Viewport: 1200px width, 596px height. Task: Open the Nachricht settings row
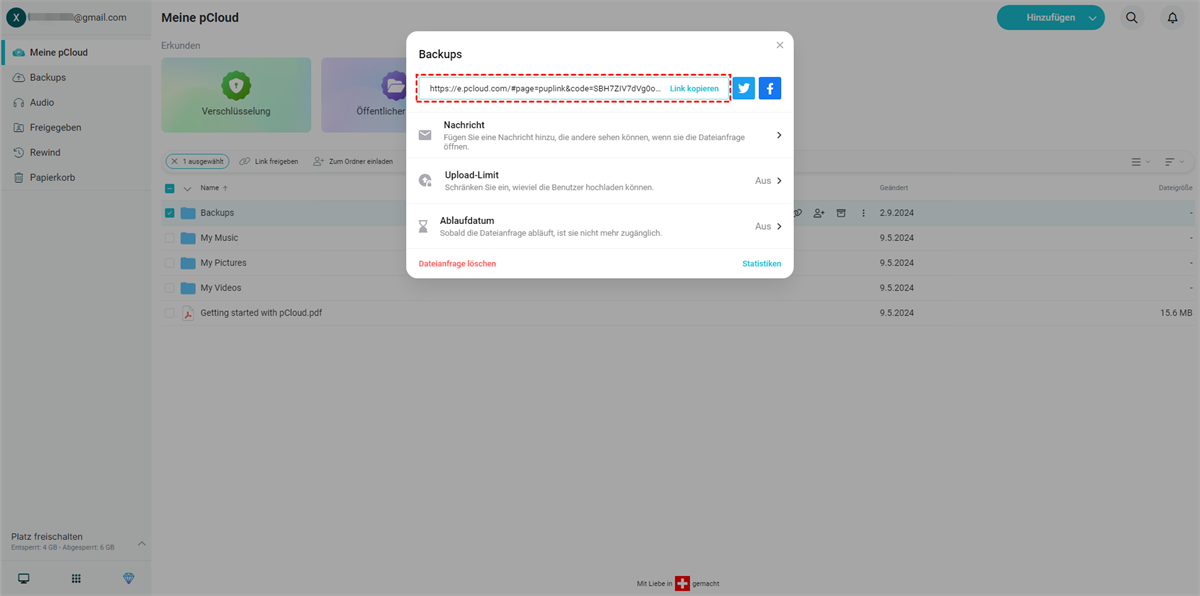600,135
